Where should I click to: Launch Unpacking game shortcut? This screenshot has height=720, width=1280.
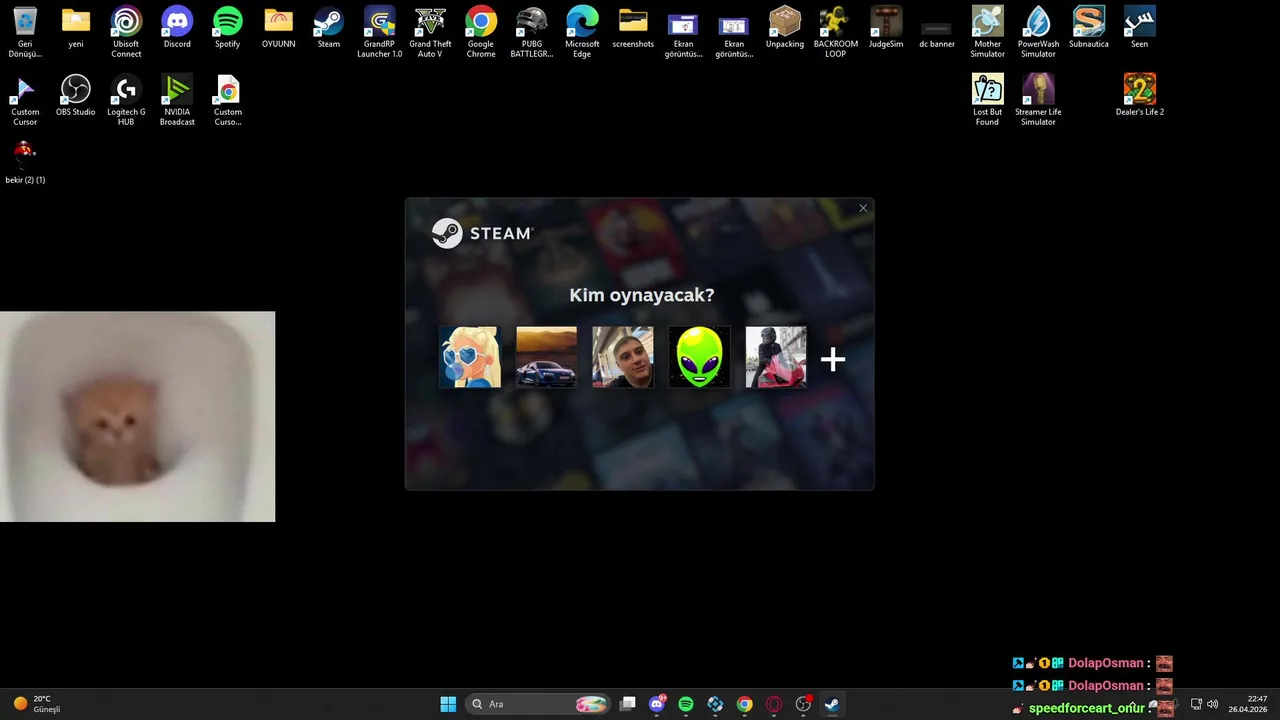point(785,28)
